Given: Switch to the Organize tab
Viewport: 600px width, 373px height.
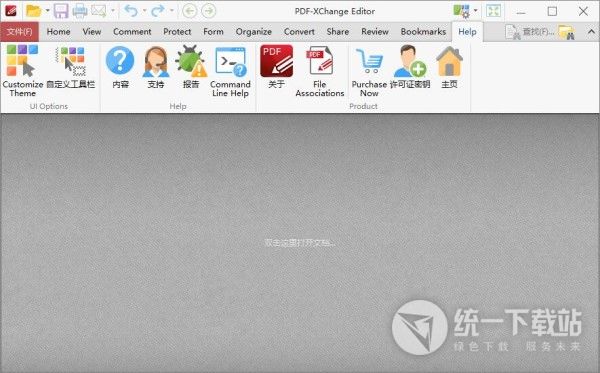Looking at the screenshot, I should 254,32.
